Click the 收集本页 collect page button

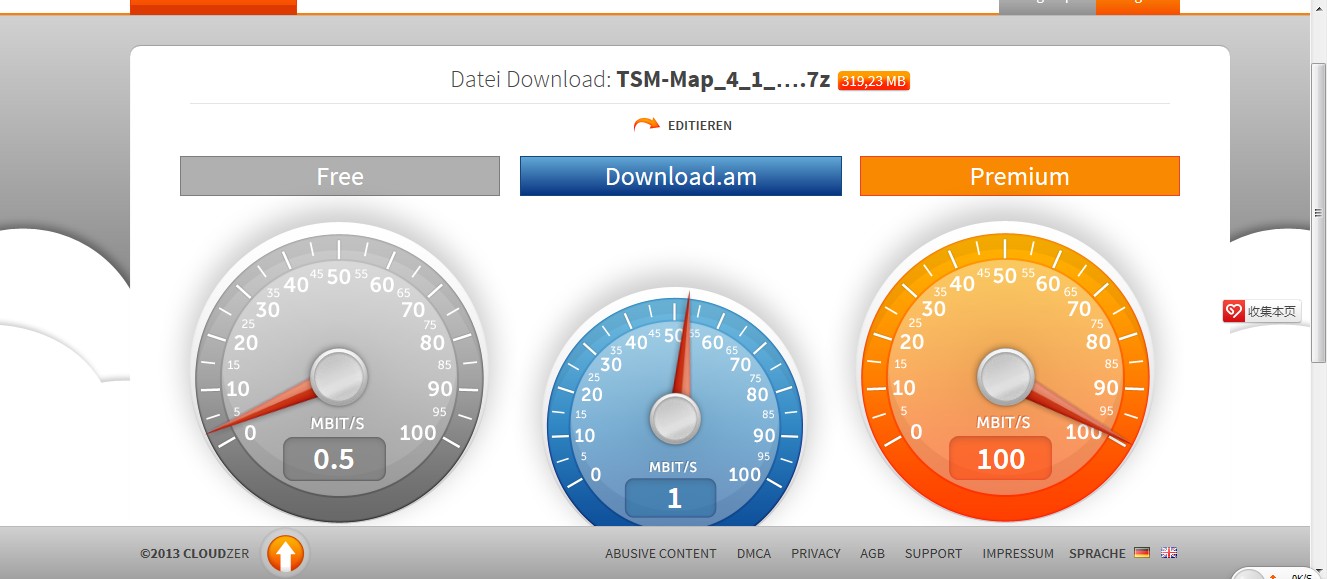tap(1261, 311)
